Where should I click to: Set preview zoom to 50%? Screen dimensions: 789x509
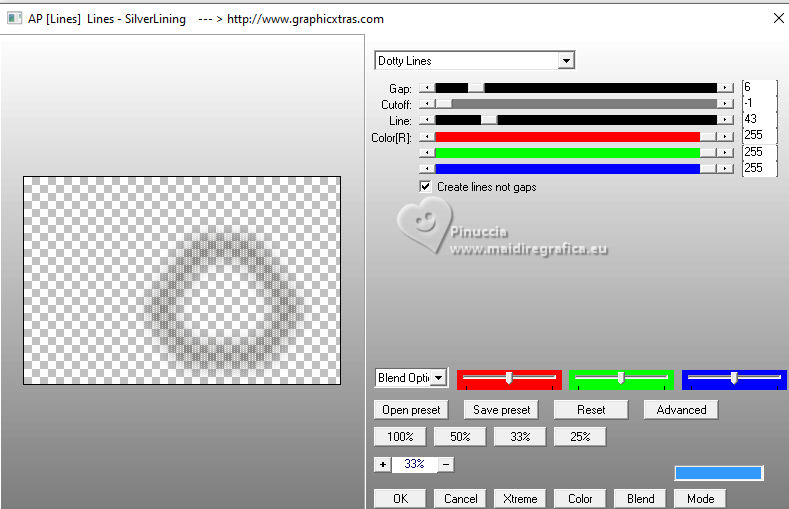coord(460,437)
